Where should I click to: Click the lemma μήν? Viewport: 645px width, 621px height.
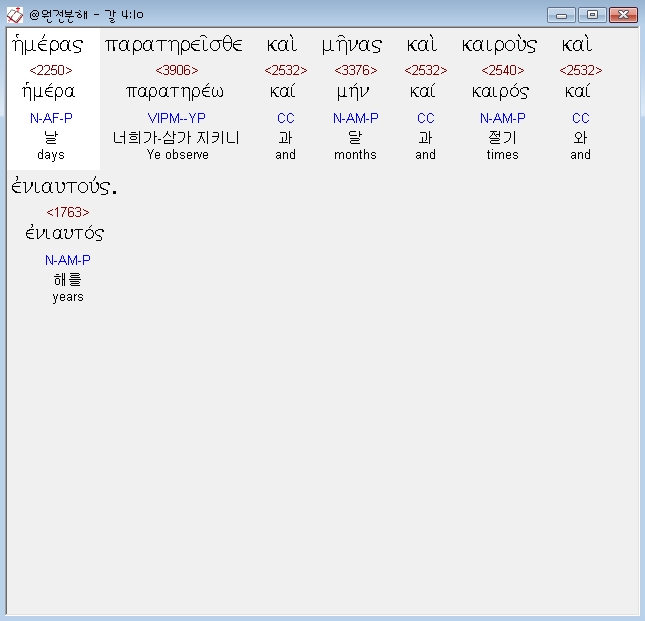tap(353, 92)
